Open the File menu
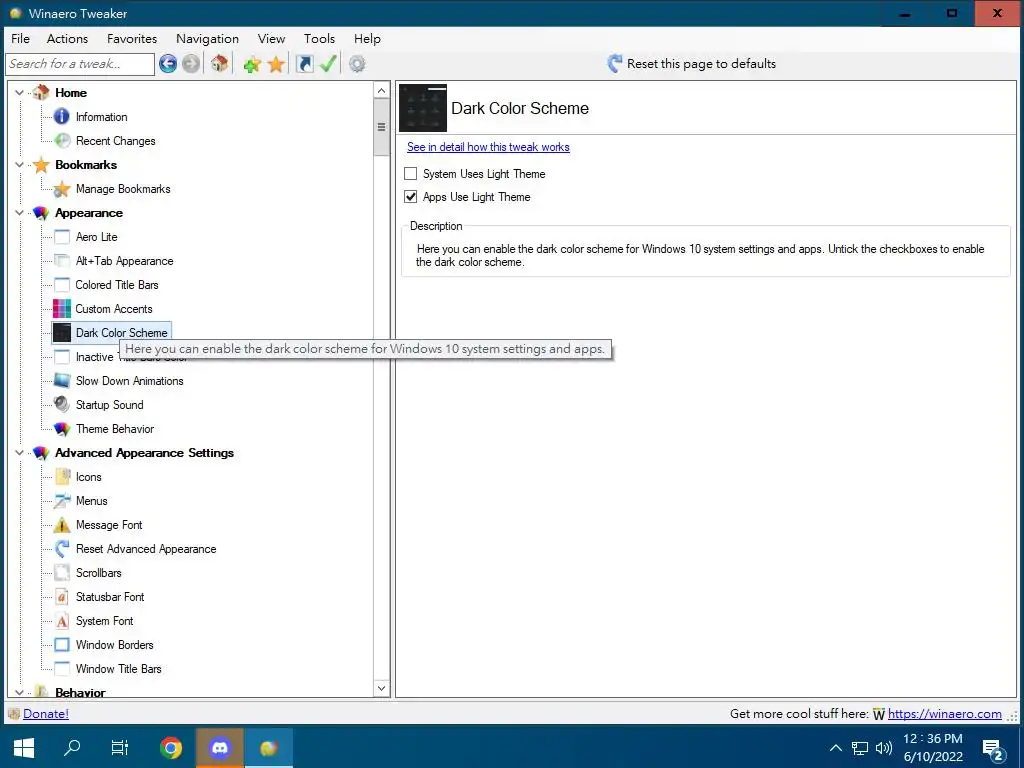Image resolution: width=1024 pixels, height=768 pixels. coord(20,39)
